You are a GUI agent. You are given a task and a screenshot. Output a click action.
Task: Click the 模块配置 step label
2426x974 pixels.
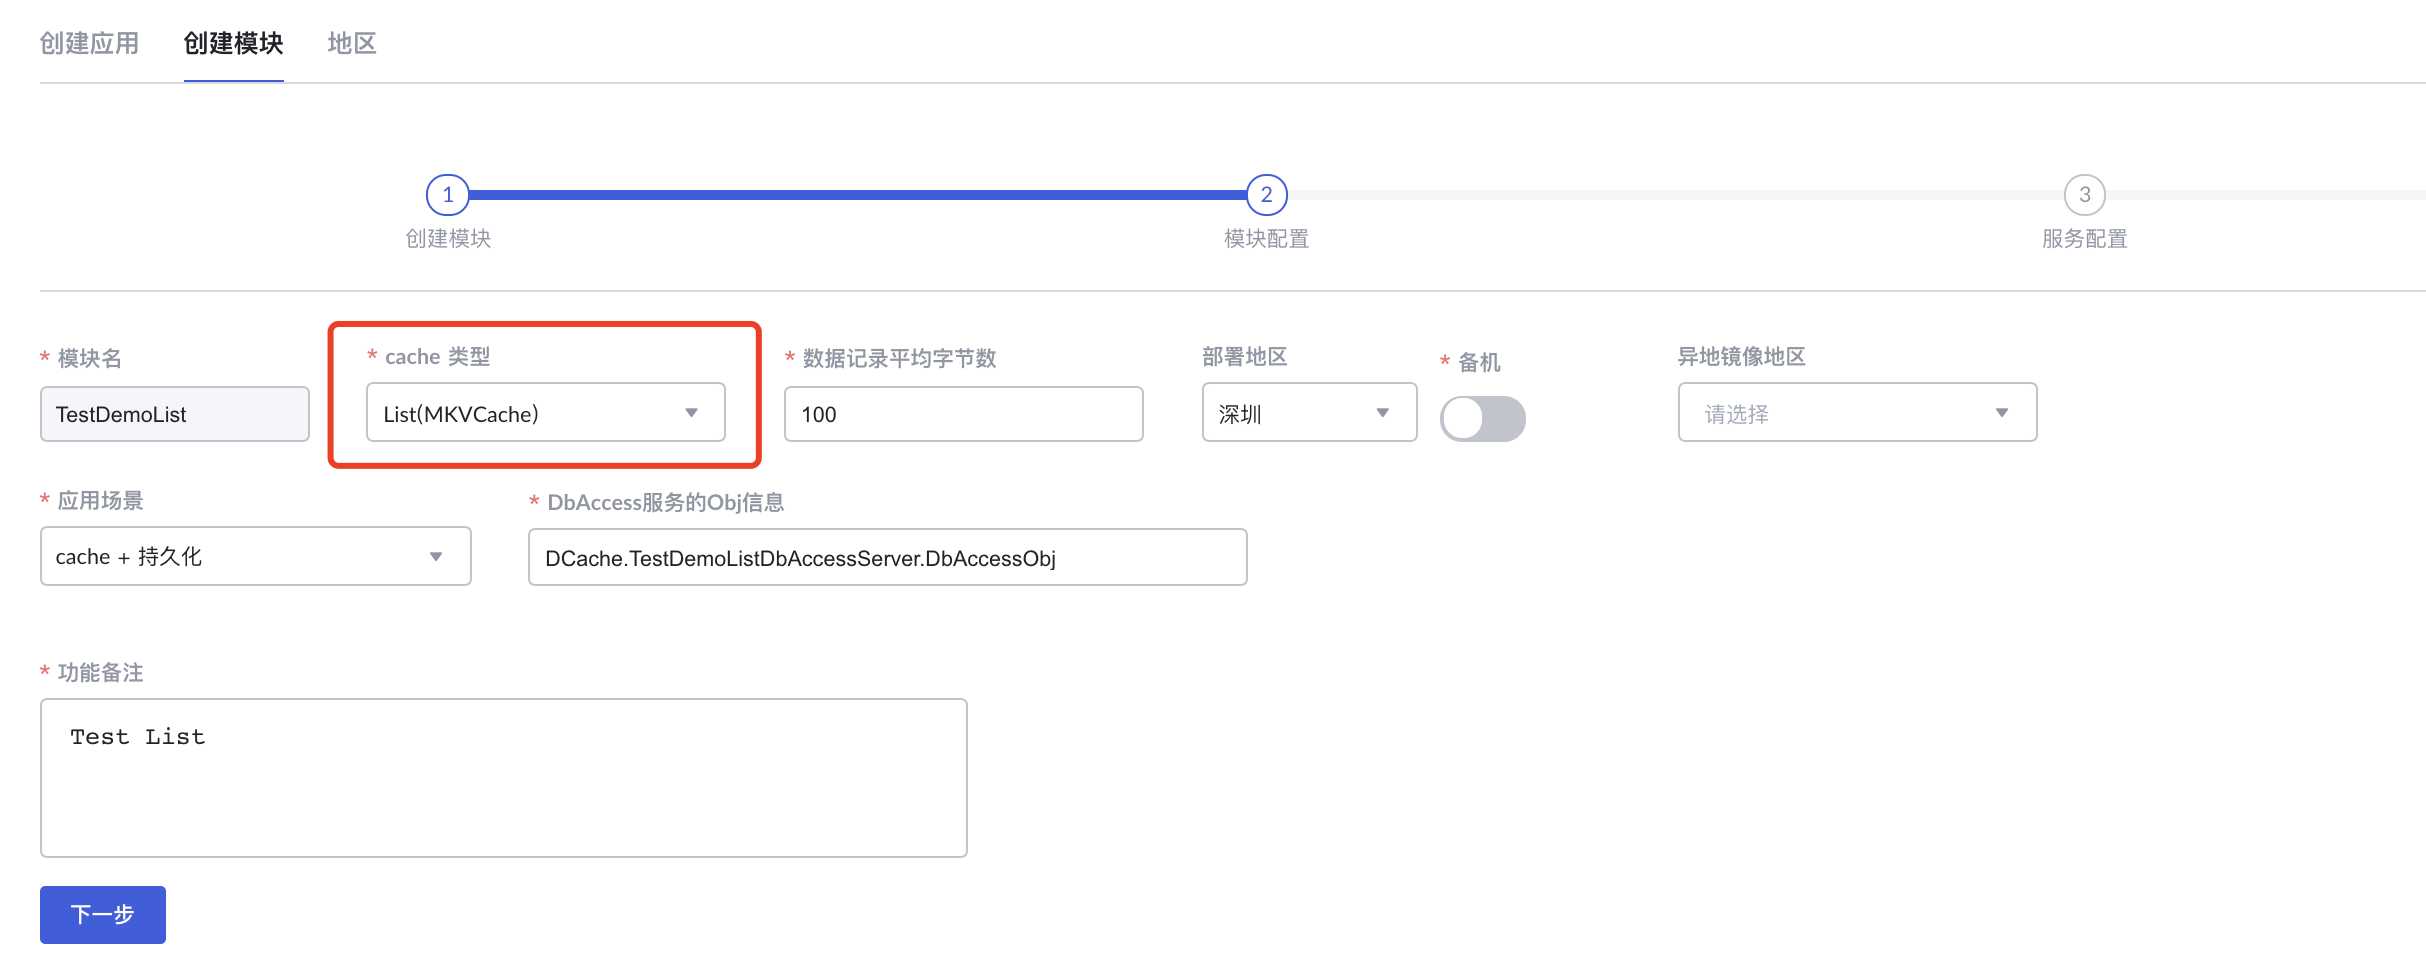[1266, 239]
